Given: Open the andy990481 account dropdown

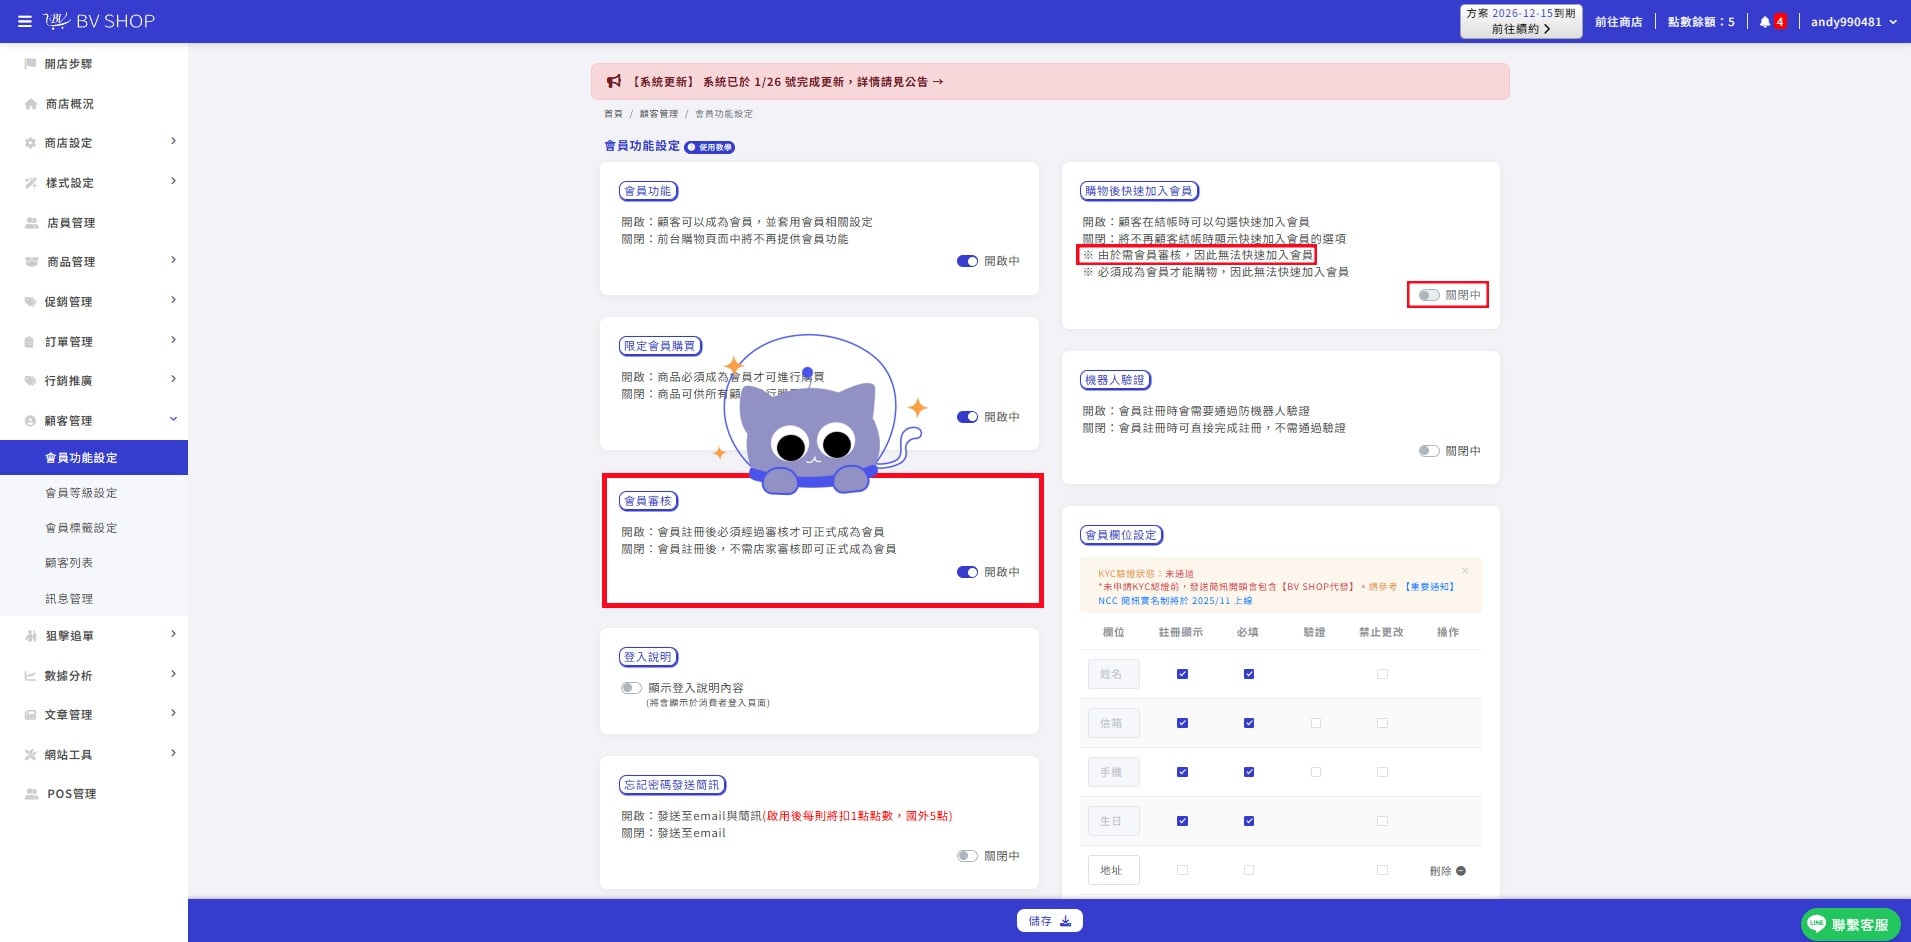Looking at the screenshot, I should pyautogui.click(x=1853, y=22).
